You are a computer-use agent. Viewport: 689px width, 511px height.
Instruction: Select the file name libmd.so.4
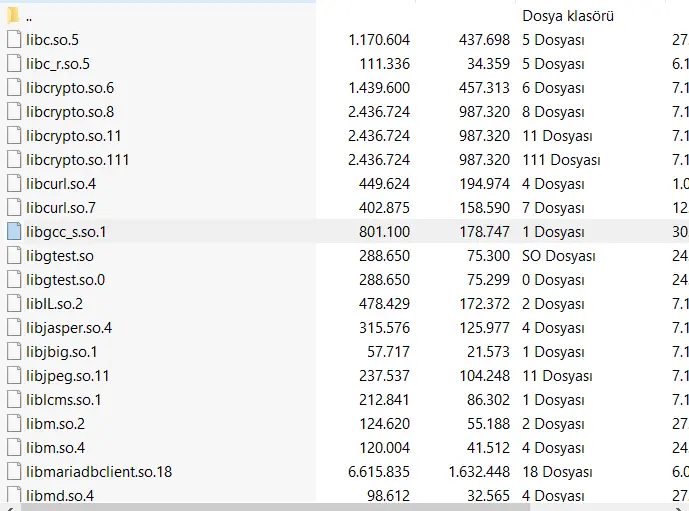pos(60,496)
